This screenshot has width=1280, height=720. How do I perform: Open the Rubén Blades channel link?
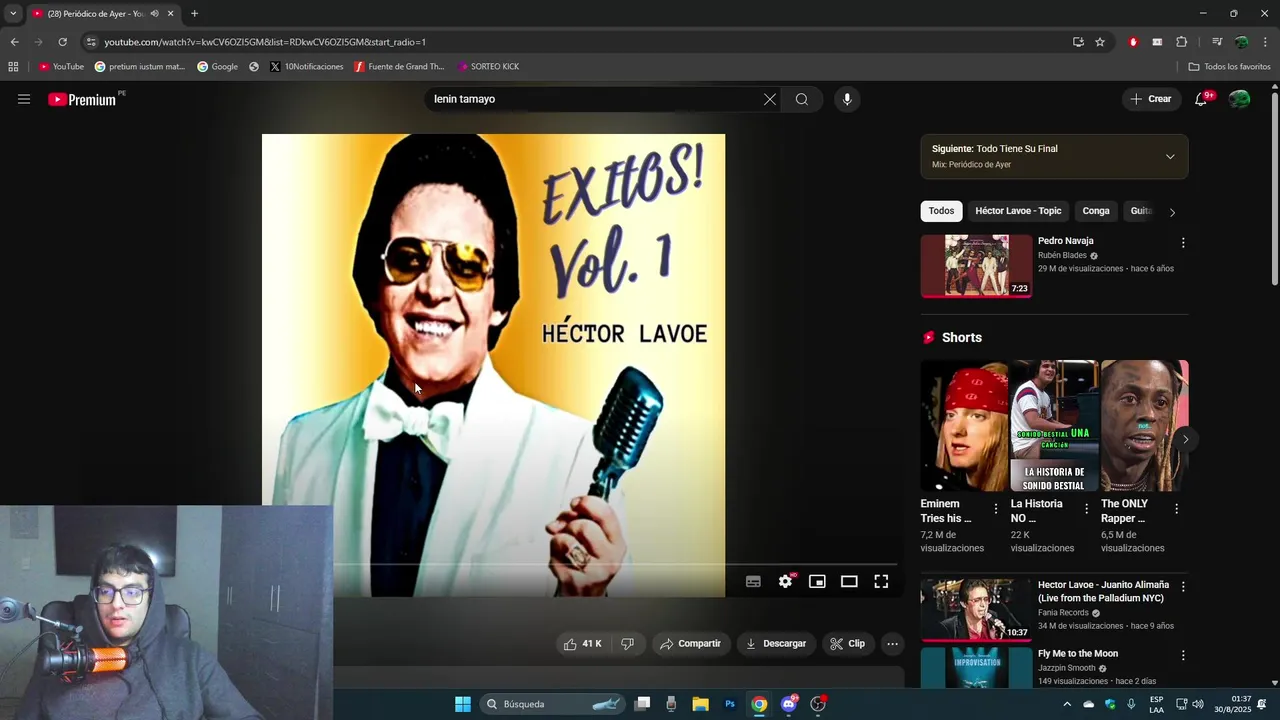tap(1062, 256)
